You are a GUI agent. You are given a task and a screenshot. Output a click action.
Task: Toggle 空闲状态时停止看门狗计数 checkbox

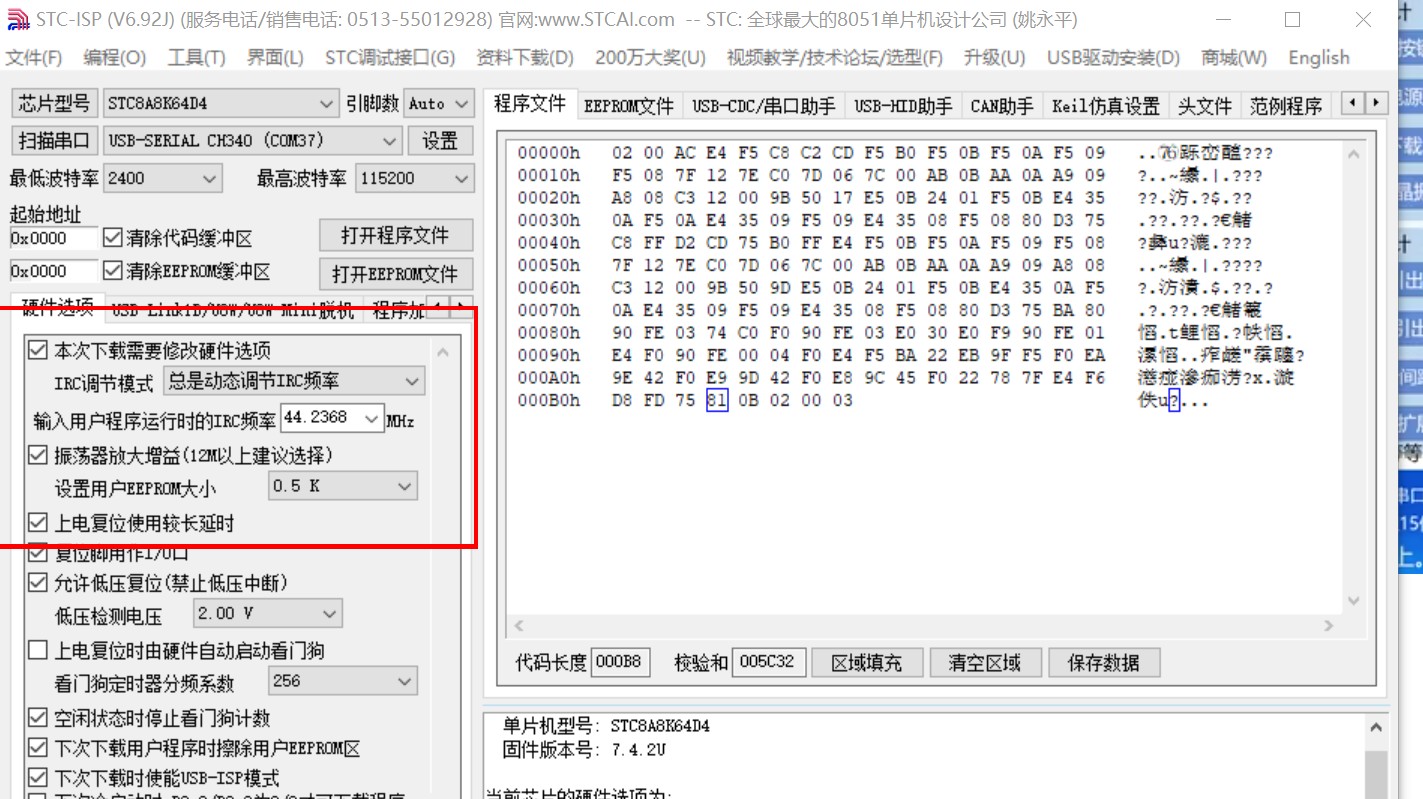[38, 717]
